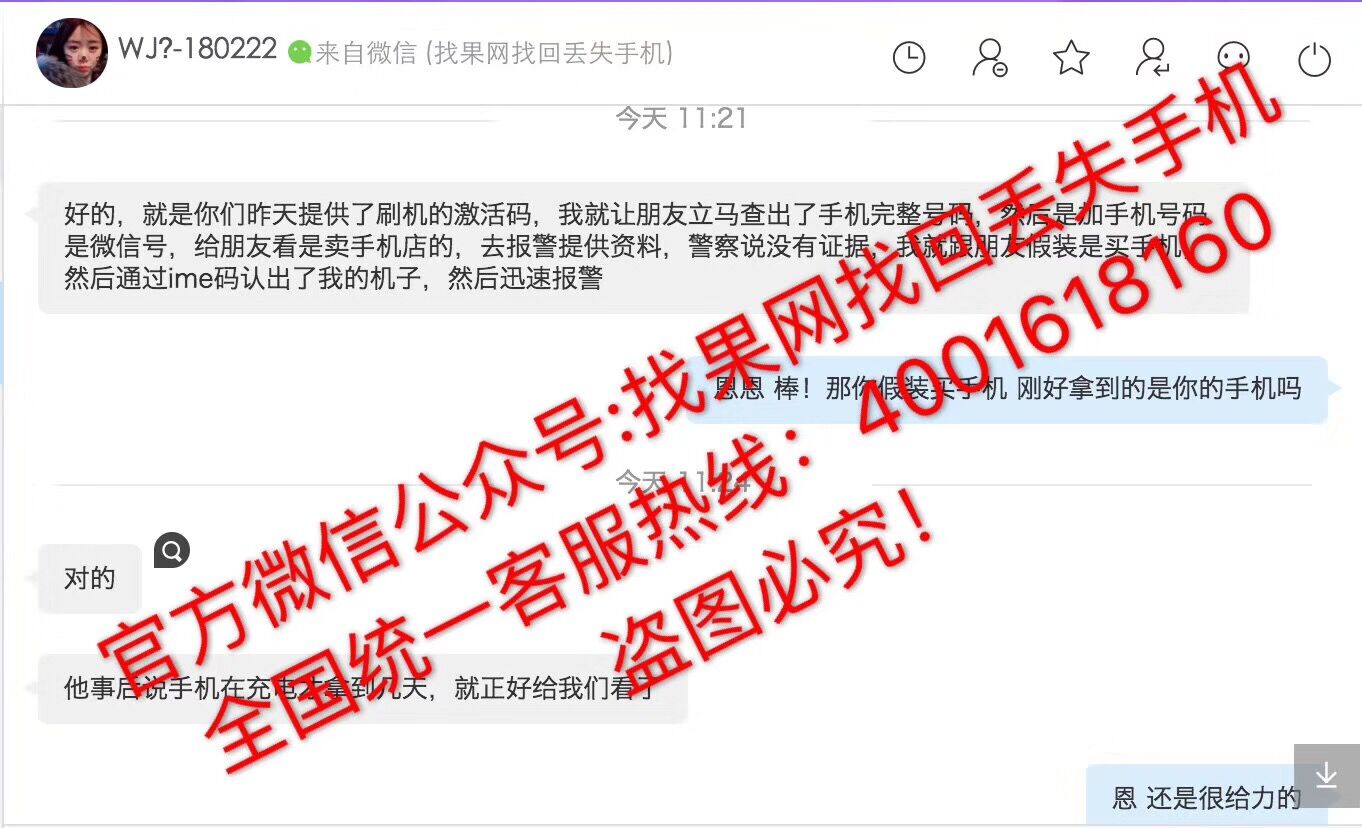
Task: Select the message 他事后说手机在充电
Action: [x=362, y=689]
